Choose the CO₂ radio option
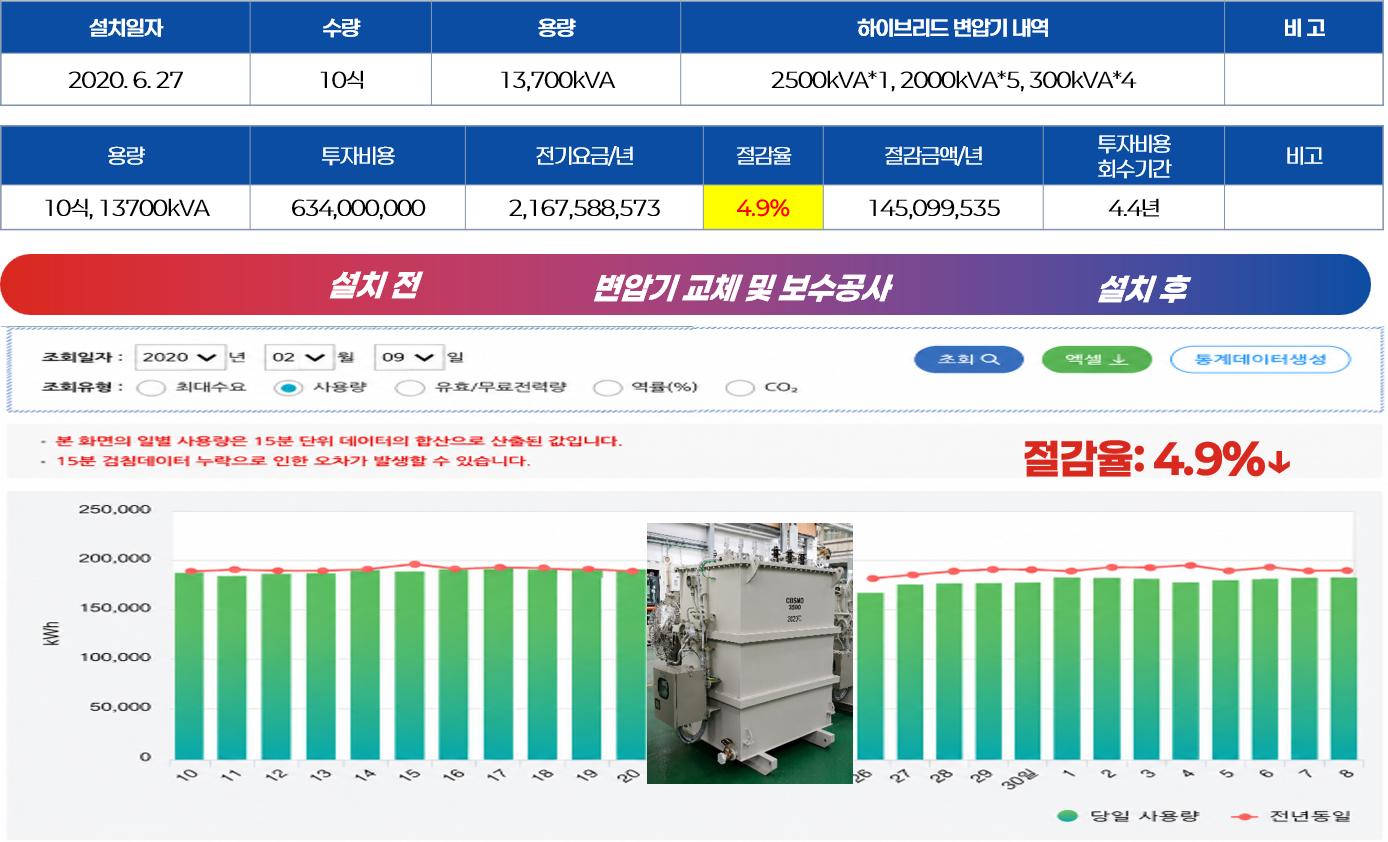The image size is (1388, 842). (x=739, y=388)
